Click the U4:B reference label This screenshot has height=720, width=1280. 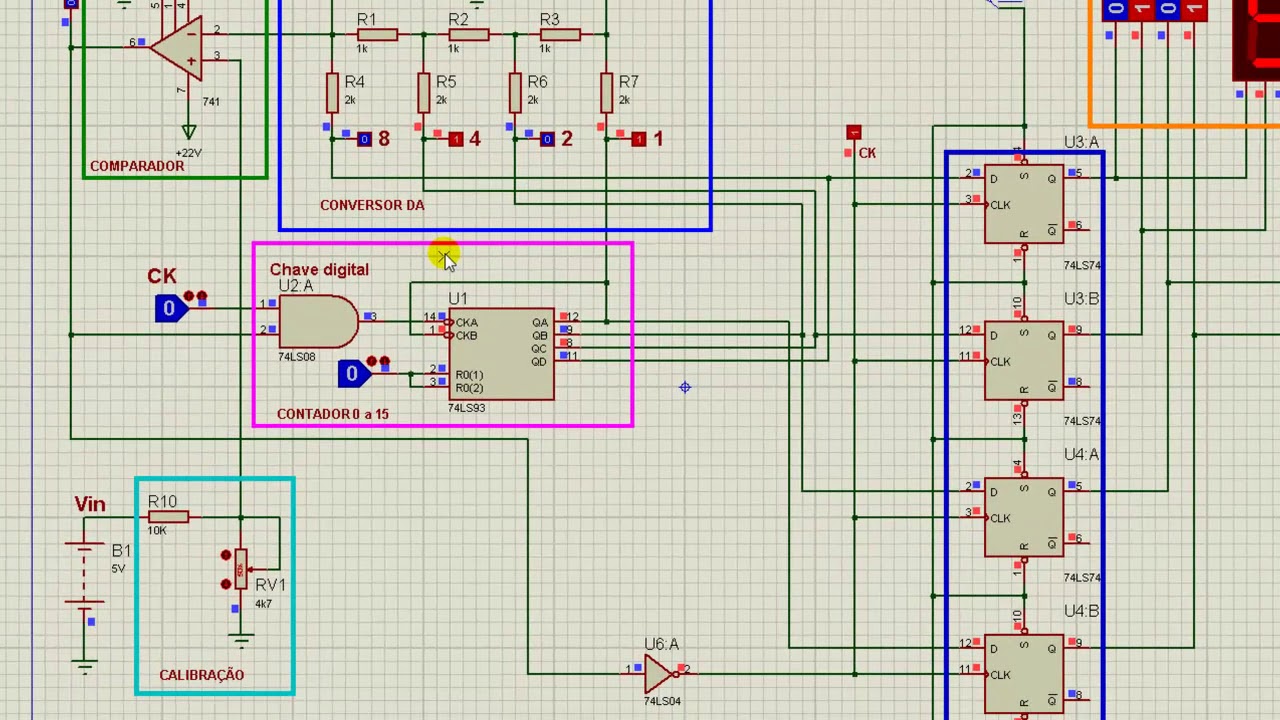pyautogui.click(x=1081, y=611)
